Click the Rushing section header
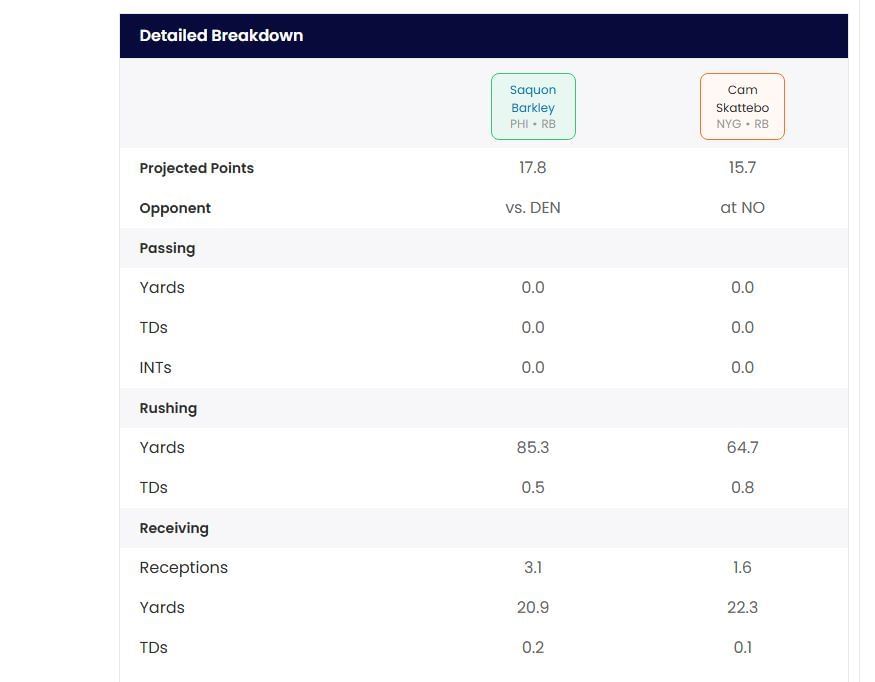 [x=168, y=408]
